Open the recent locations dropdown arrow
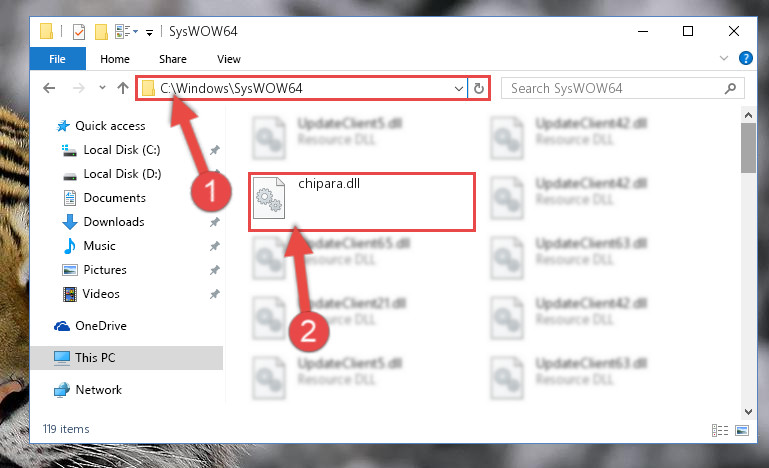 (x=102, y=88)
